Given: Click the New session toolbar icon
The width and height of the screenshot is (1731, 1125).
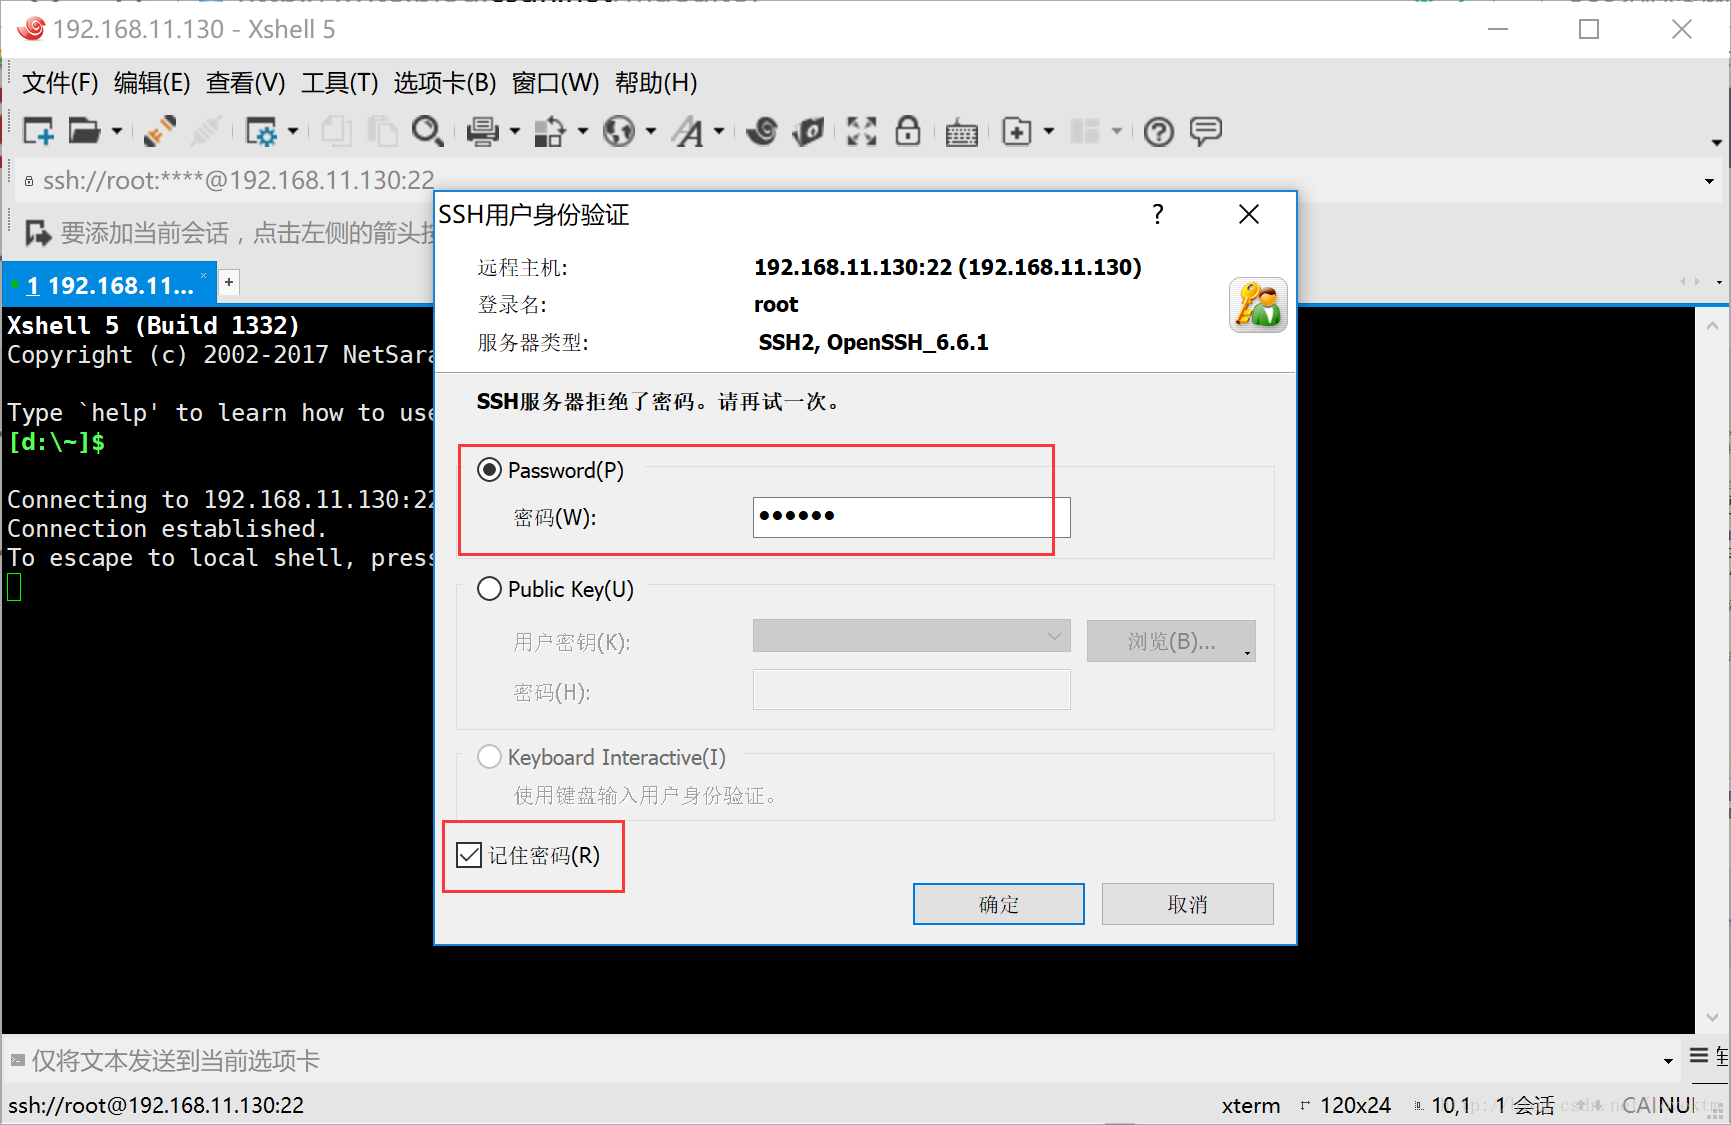Looking at the screenshot, I should [x=38, y=131].
